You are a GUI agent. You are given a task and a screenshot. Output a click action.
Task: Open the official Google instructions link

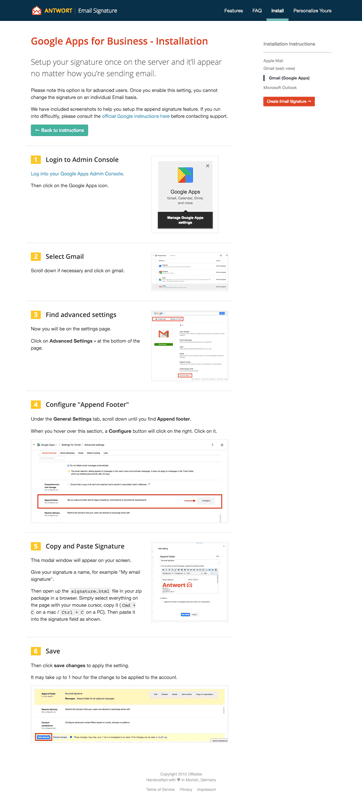(x=136, y=116)
